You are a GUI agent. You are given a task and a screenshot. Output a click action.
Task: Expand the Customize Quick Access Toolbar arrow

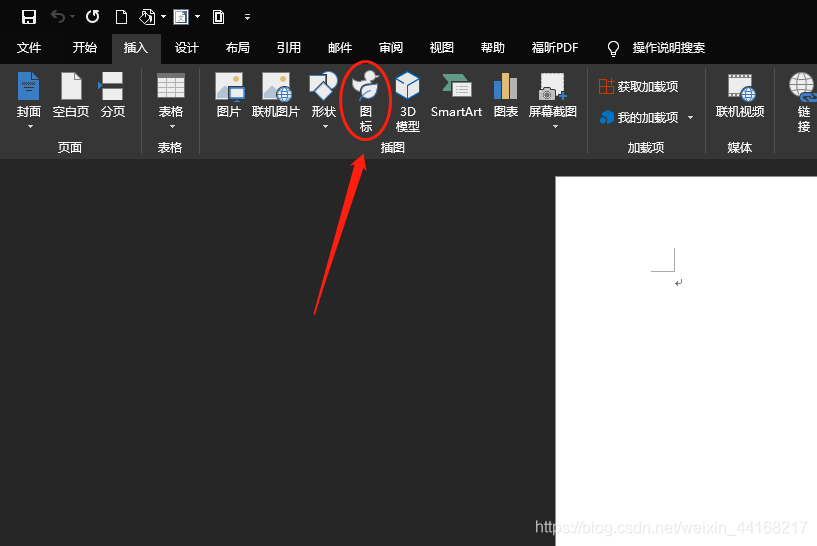[x=247, y=17]
